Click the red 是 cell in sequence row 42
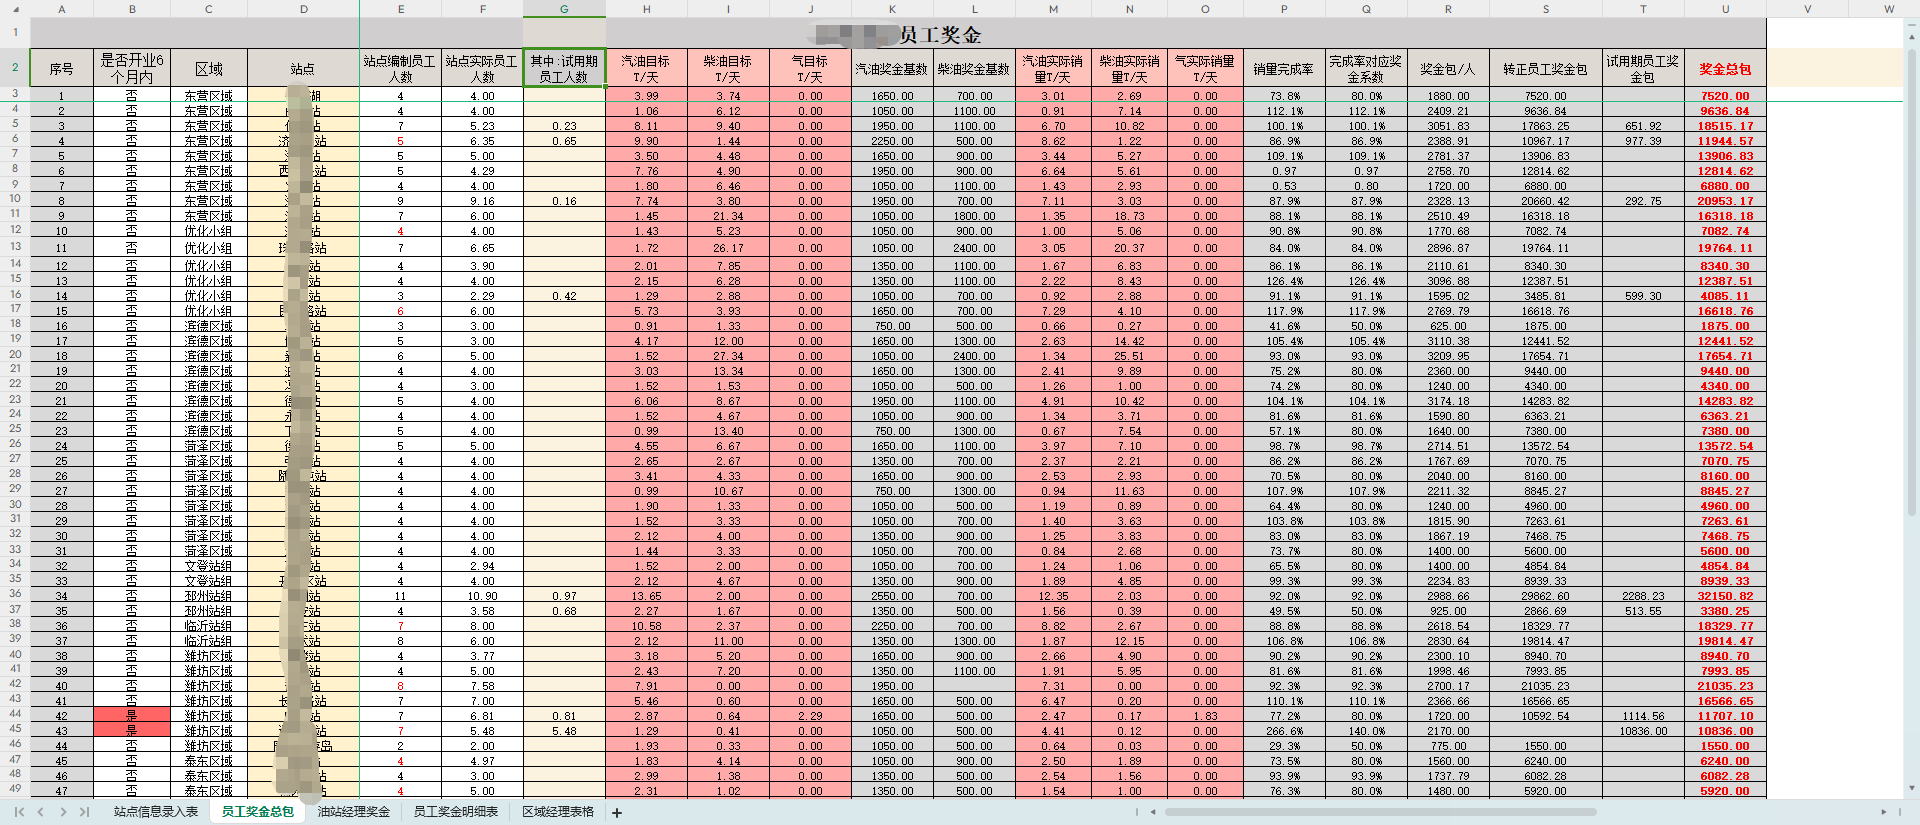 click(x=132, y=715)
